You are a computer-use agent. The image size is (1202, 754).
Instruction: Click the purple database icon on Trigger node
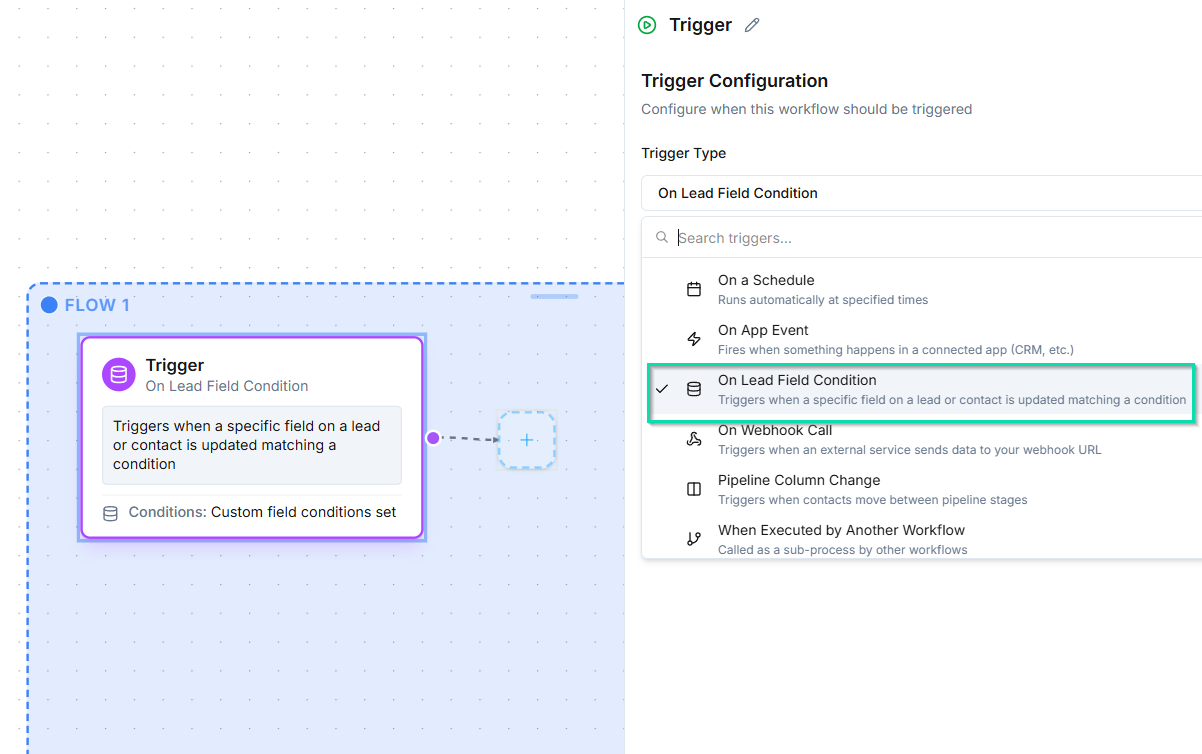click(119, 375)
